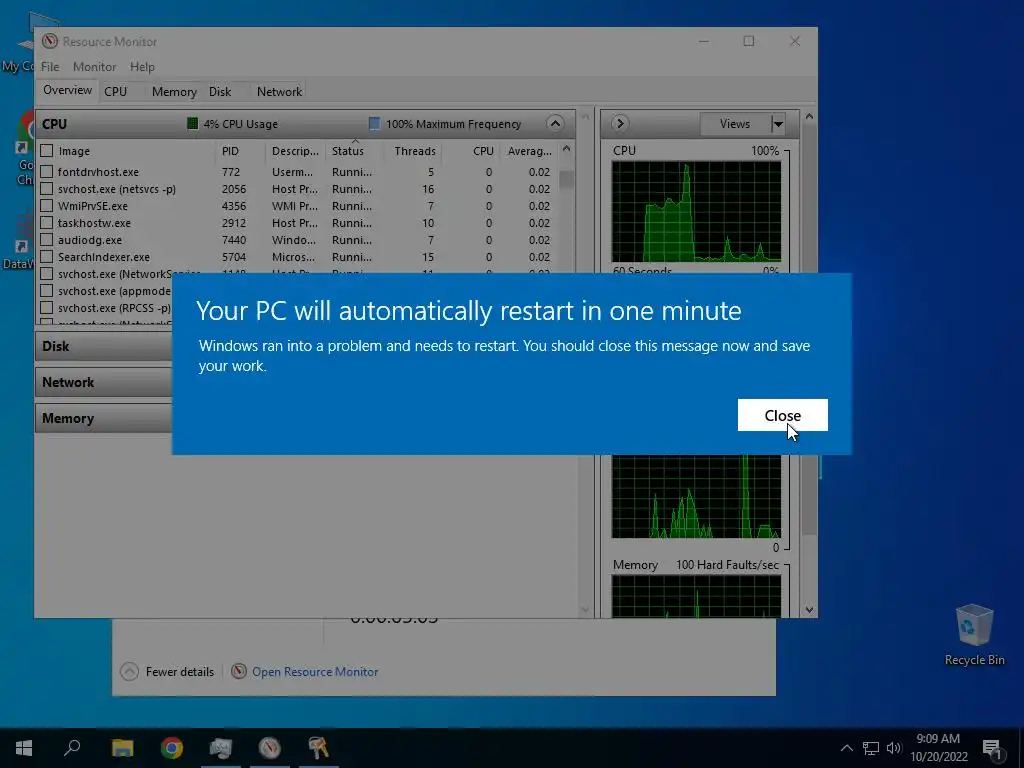1024x768 pixels.
Task: Select the svchost.exe (netsvcs -p) process name
Action: [117, 189]
